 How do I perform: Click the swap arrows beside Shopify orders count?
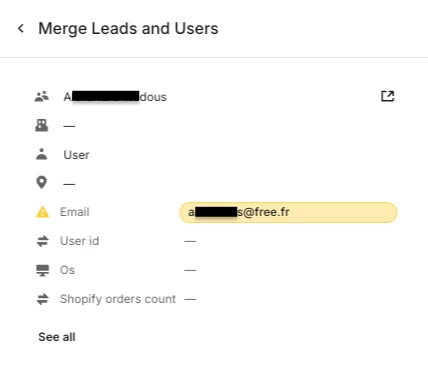pyautogui.click(x=42, y=299)
